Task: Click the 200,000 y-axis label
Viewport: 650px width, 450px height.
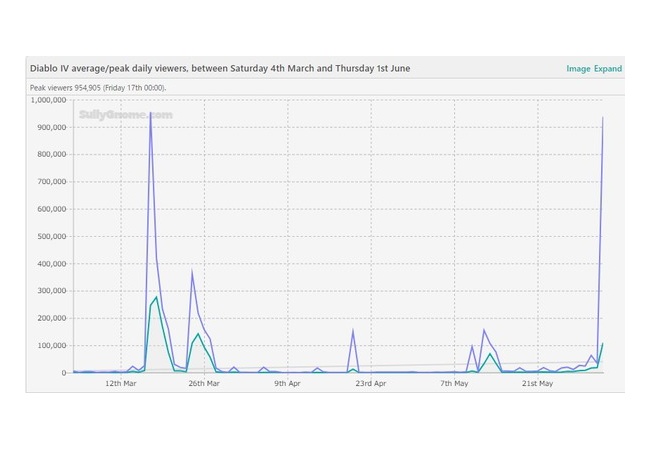Action: point(52,318)
